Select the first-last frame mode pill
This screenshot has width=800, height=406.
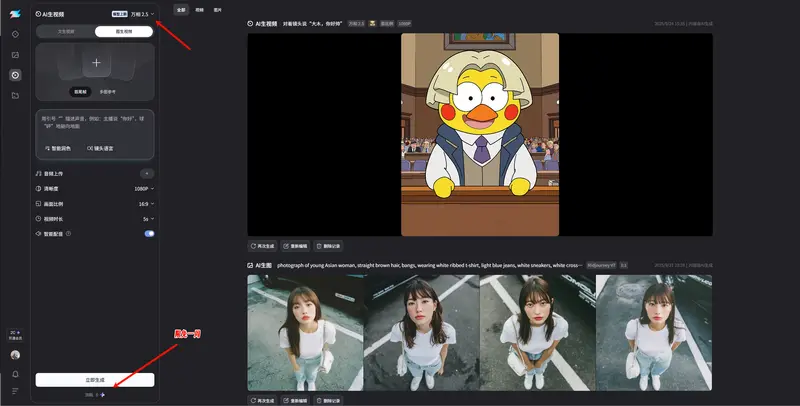point(80,92)
